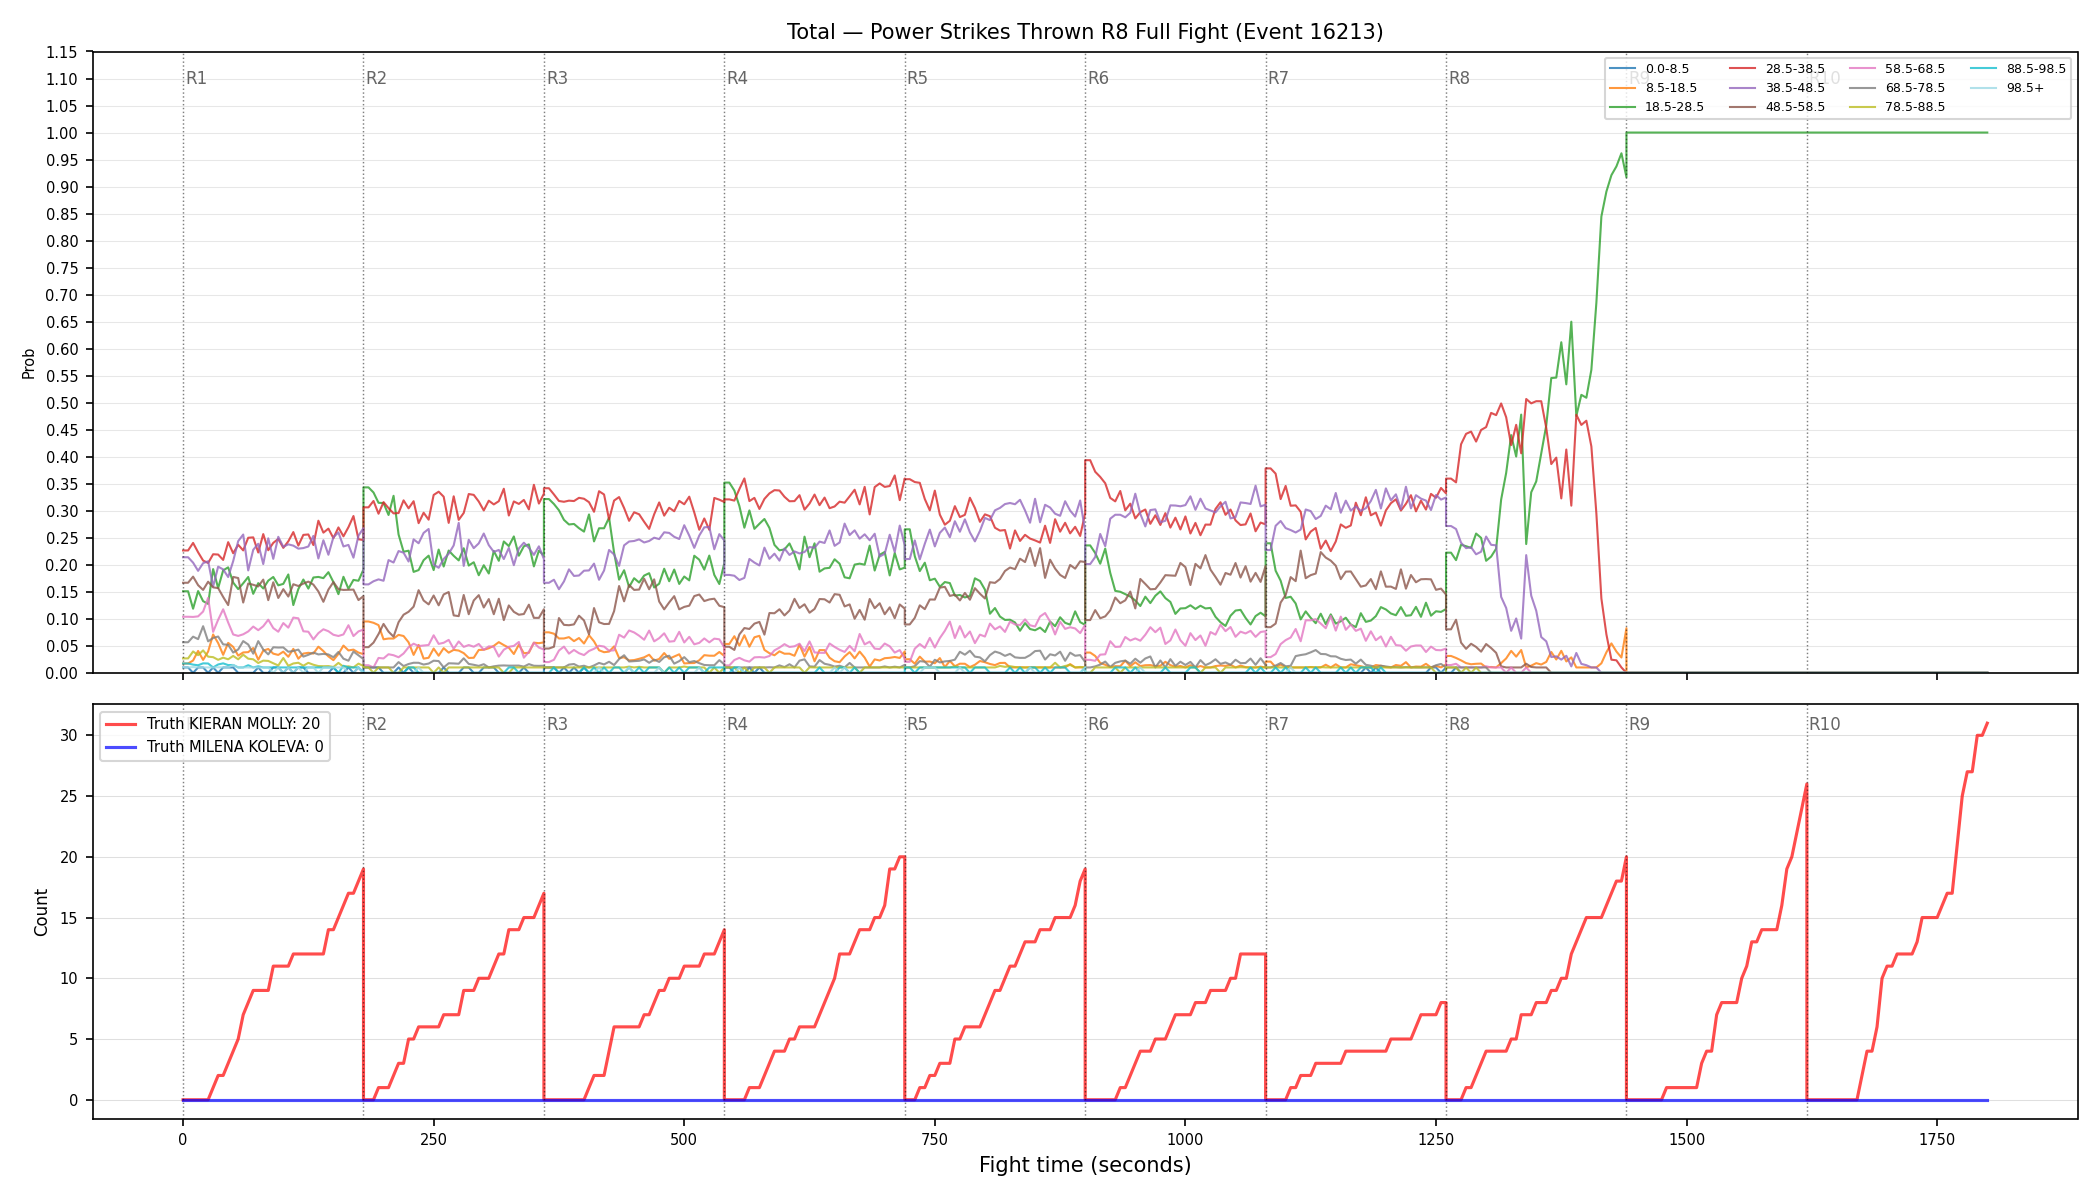Click the R8 round marker in count chart
Viewport: 2100px width, 1200px height.
coord(1459,724)
